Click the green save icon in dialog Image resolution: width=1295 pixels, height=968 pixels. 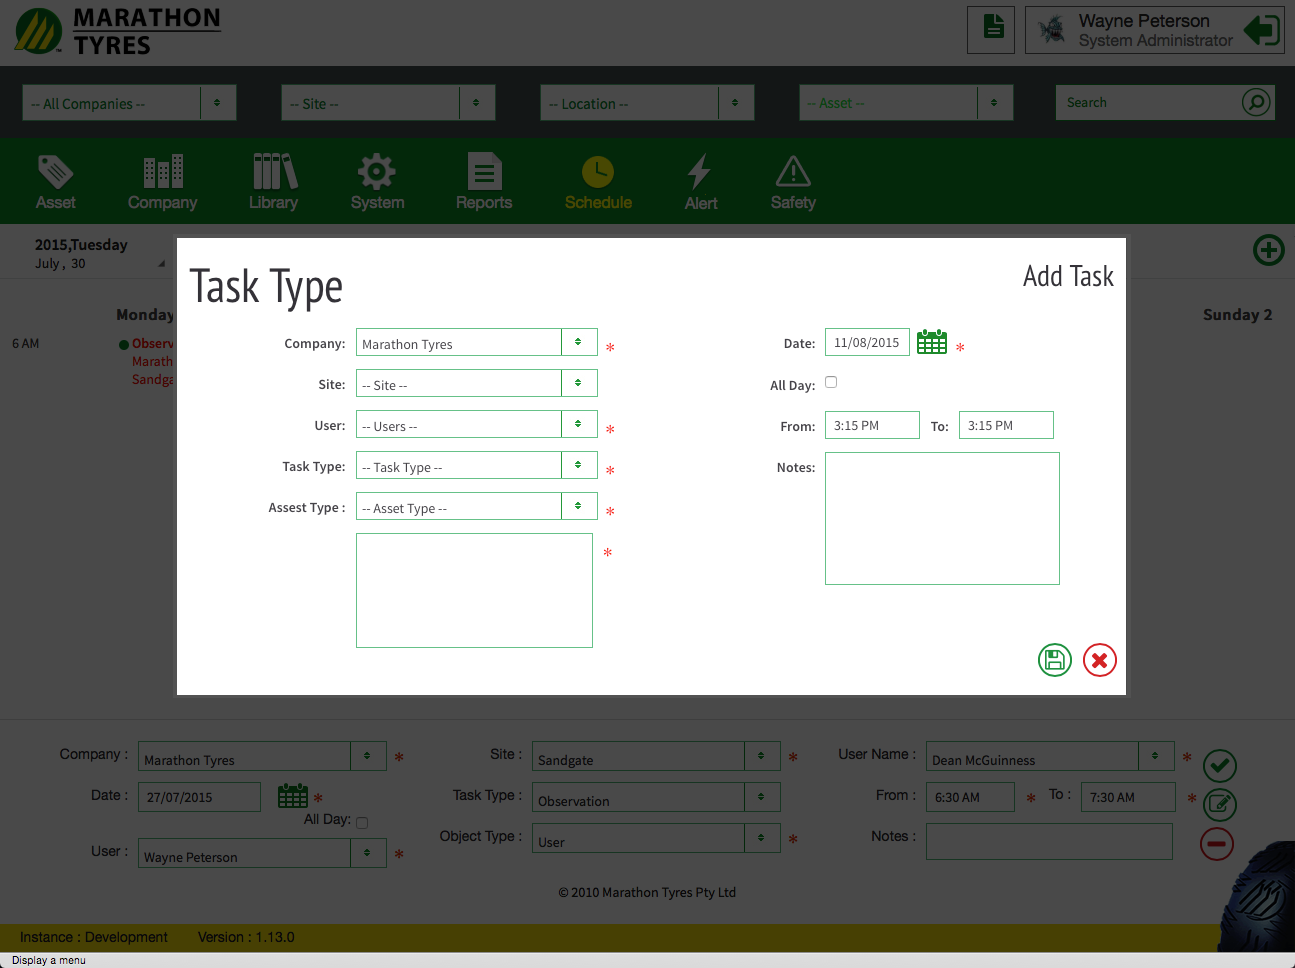tap(1054, 660)
